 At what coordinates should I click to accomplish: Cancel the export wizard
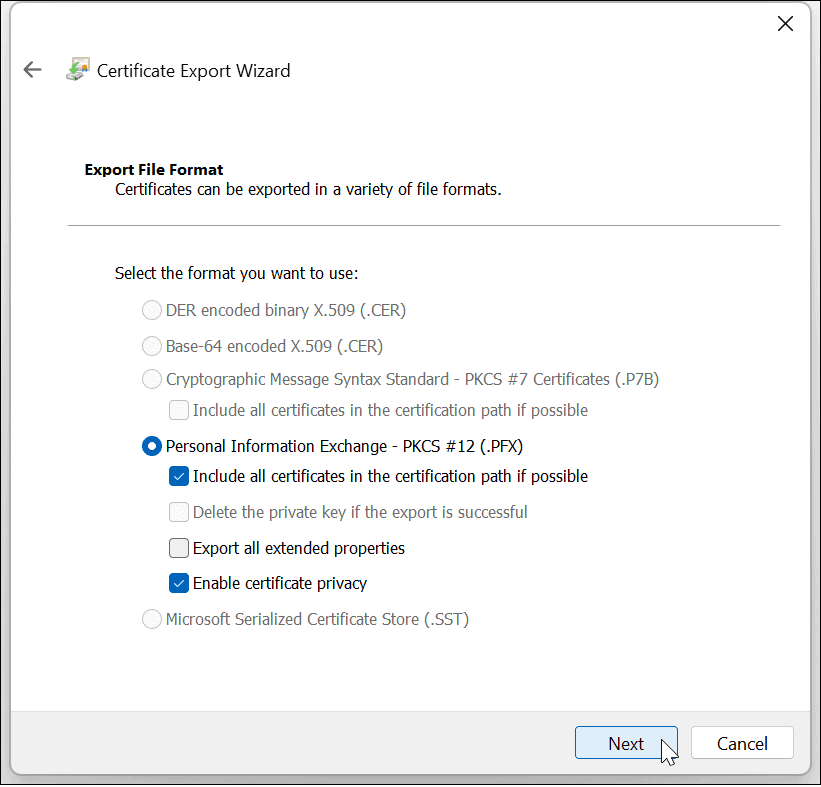pos(742,743)
